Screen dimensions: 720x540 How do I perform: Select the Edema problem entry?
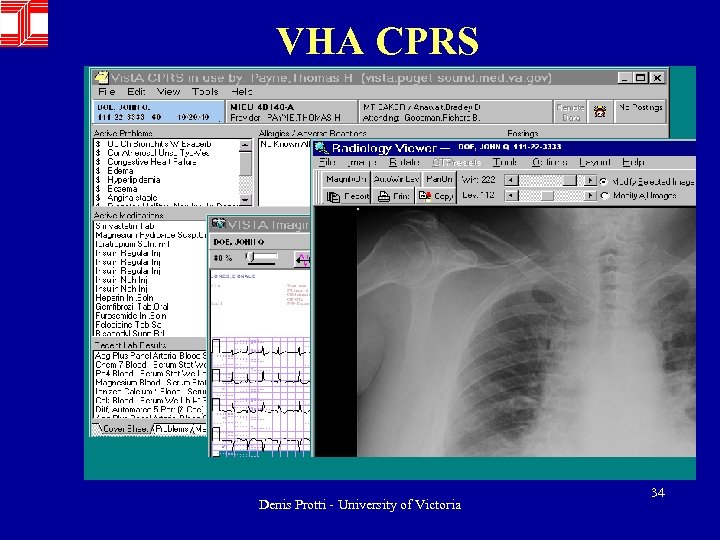click(x=167, y=171)
